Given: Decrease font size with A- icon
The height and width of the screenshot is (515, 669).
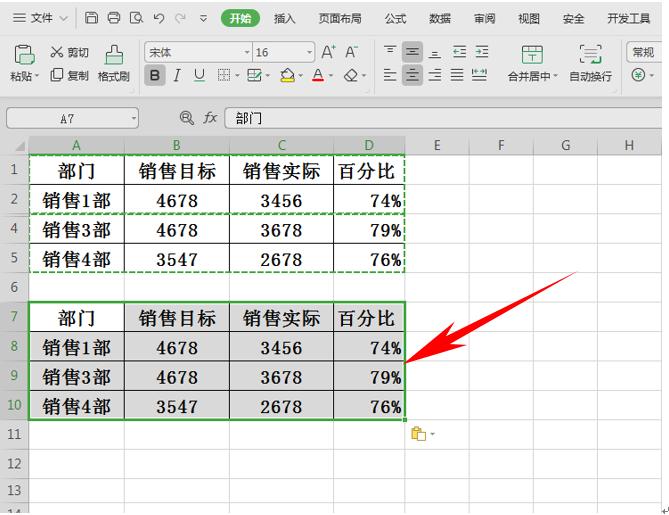Looking at the screenshot, I should tap(351, 52).
